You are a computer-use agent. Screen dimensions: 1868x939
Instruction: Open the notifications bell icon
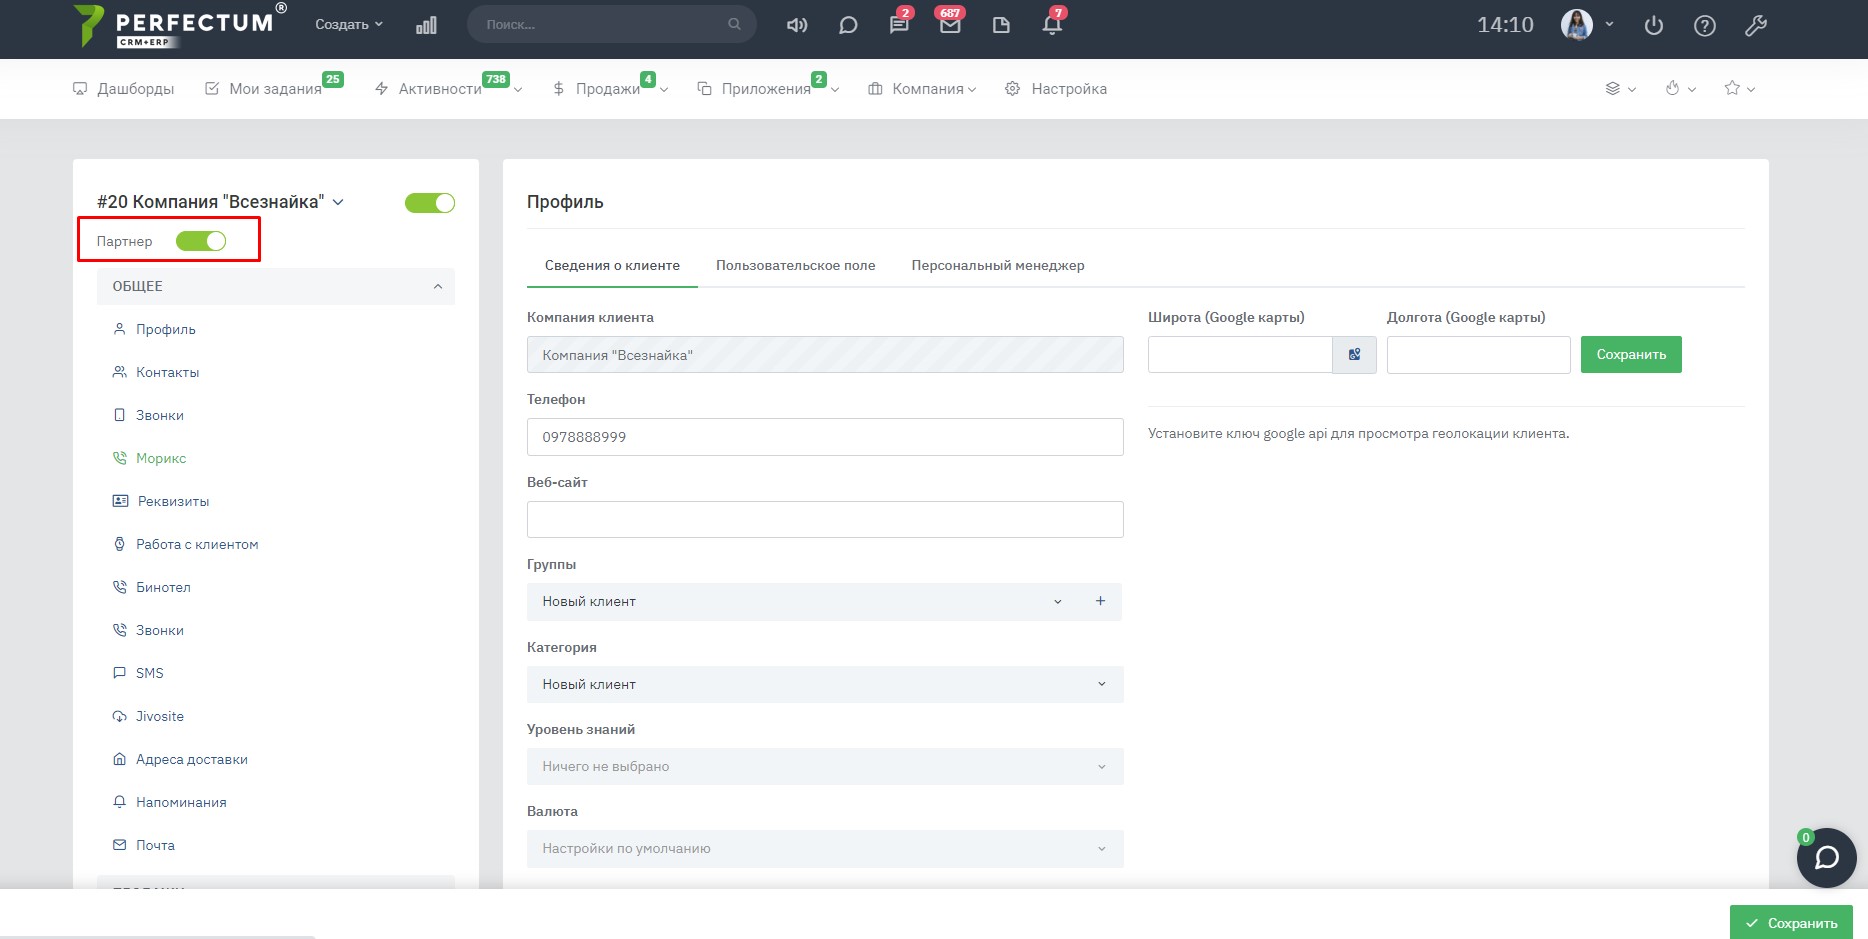tap(1051, 25)
